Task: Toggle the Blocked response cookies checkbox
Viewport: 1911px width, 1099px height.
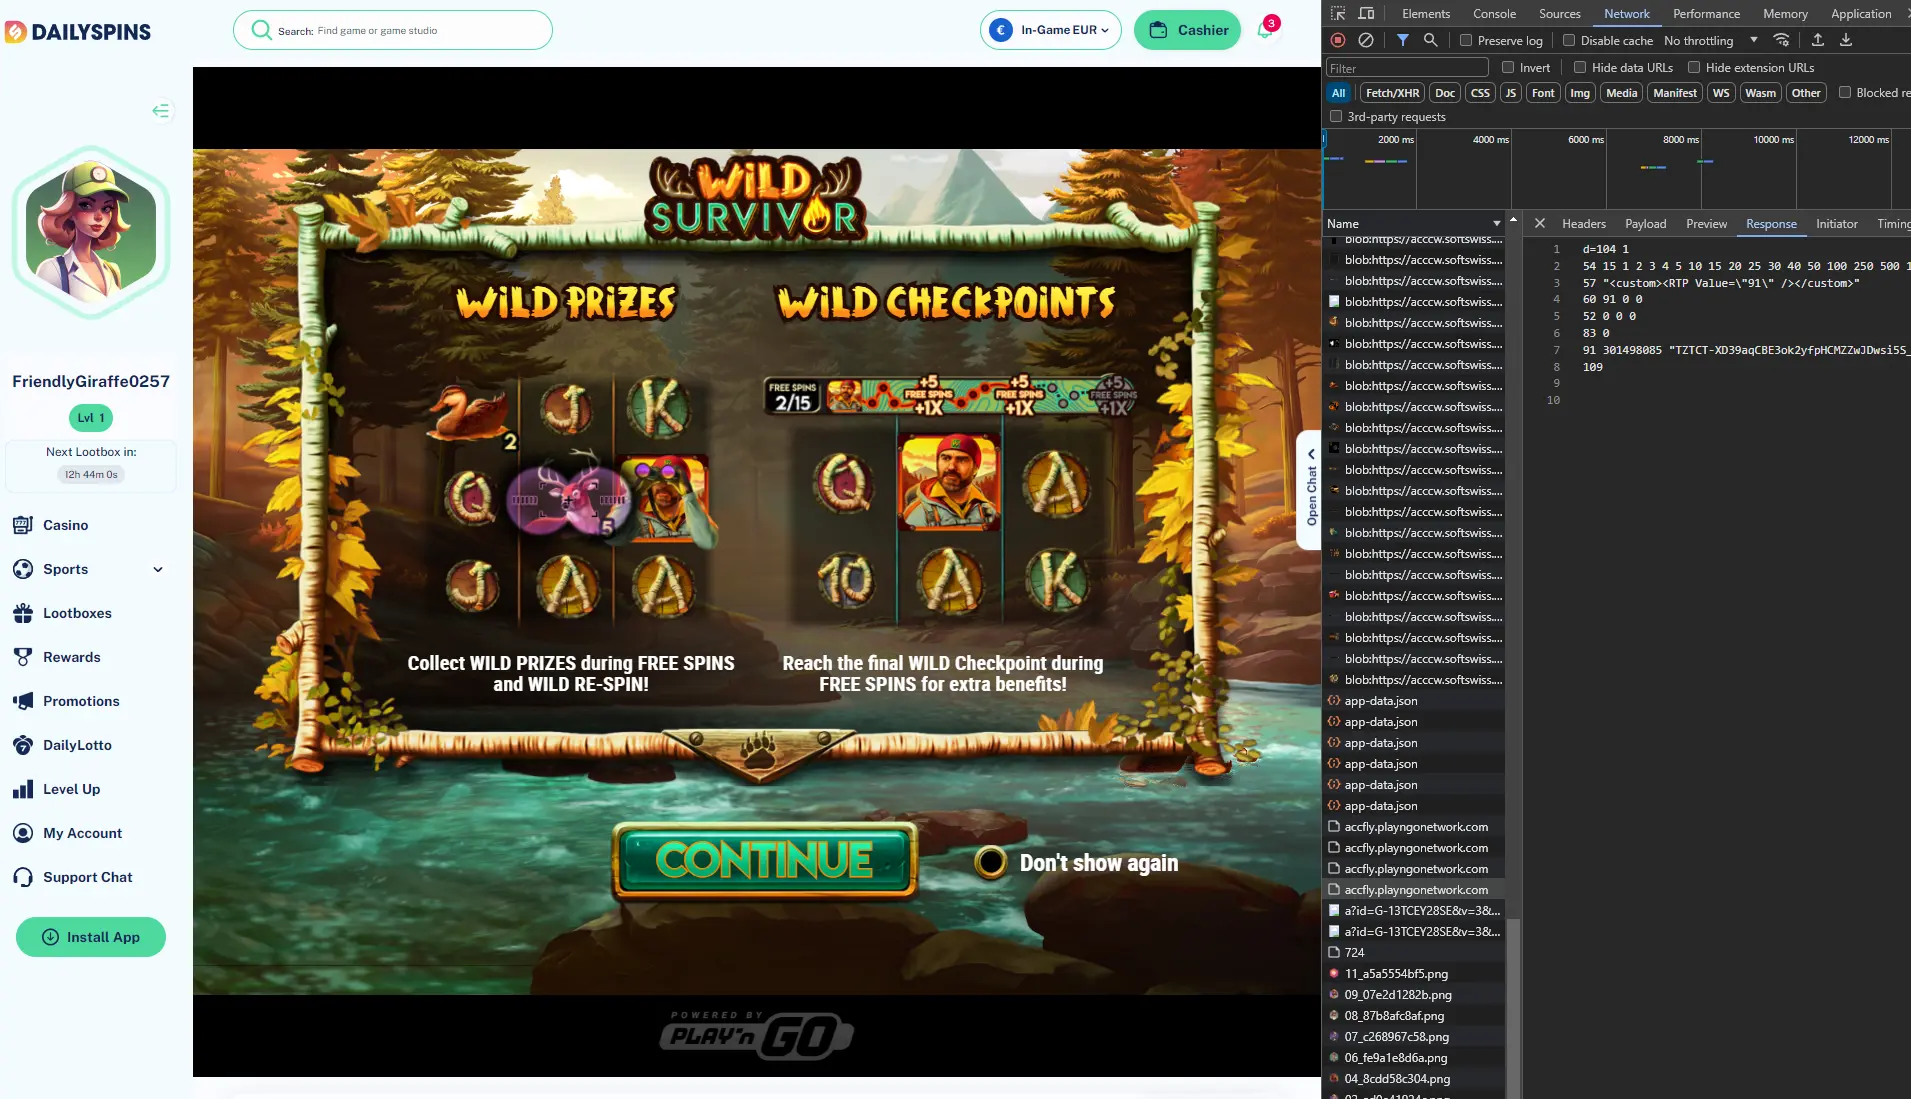Action: click(x=1845, y=93)
